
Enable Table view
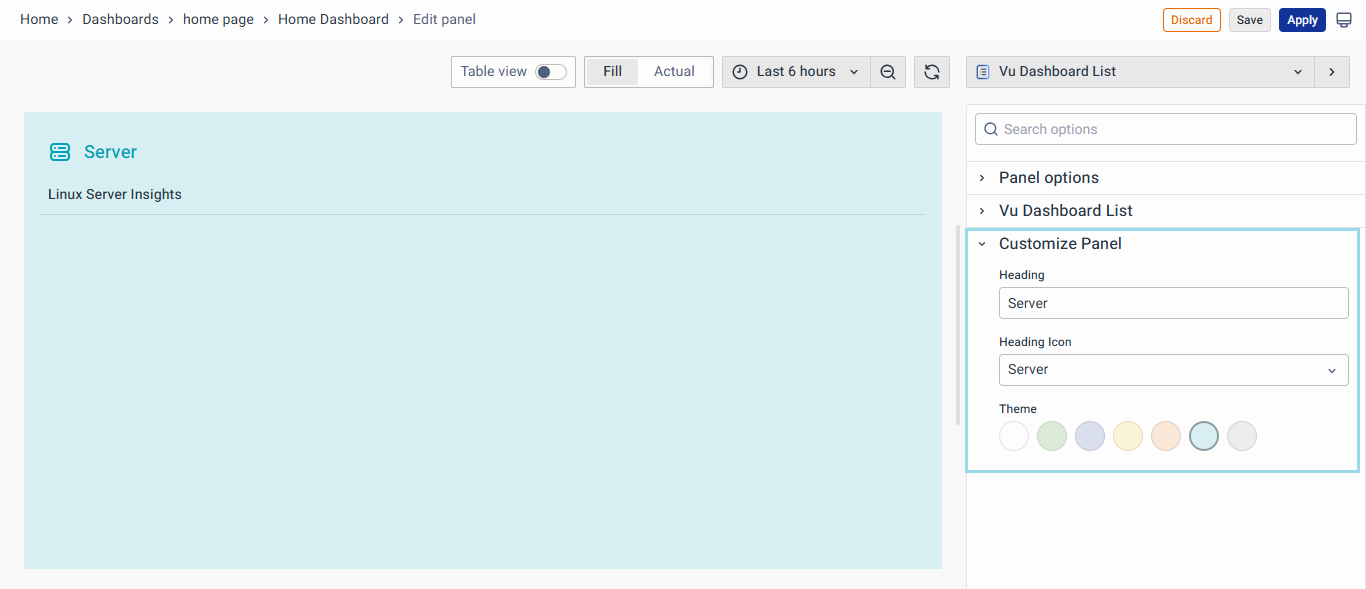[549, 71]
